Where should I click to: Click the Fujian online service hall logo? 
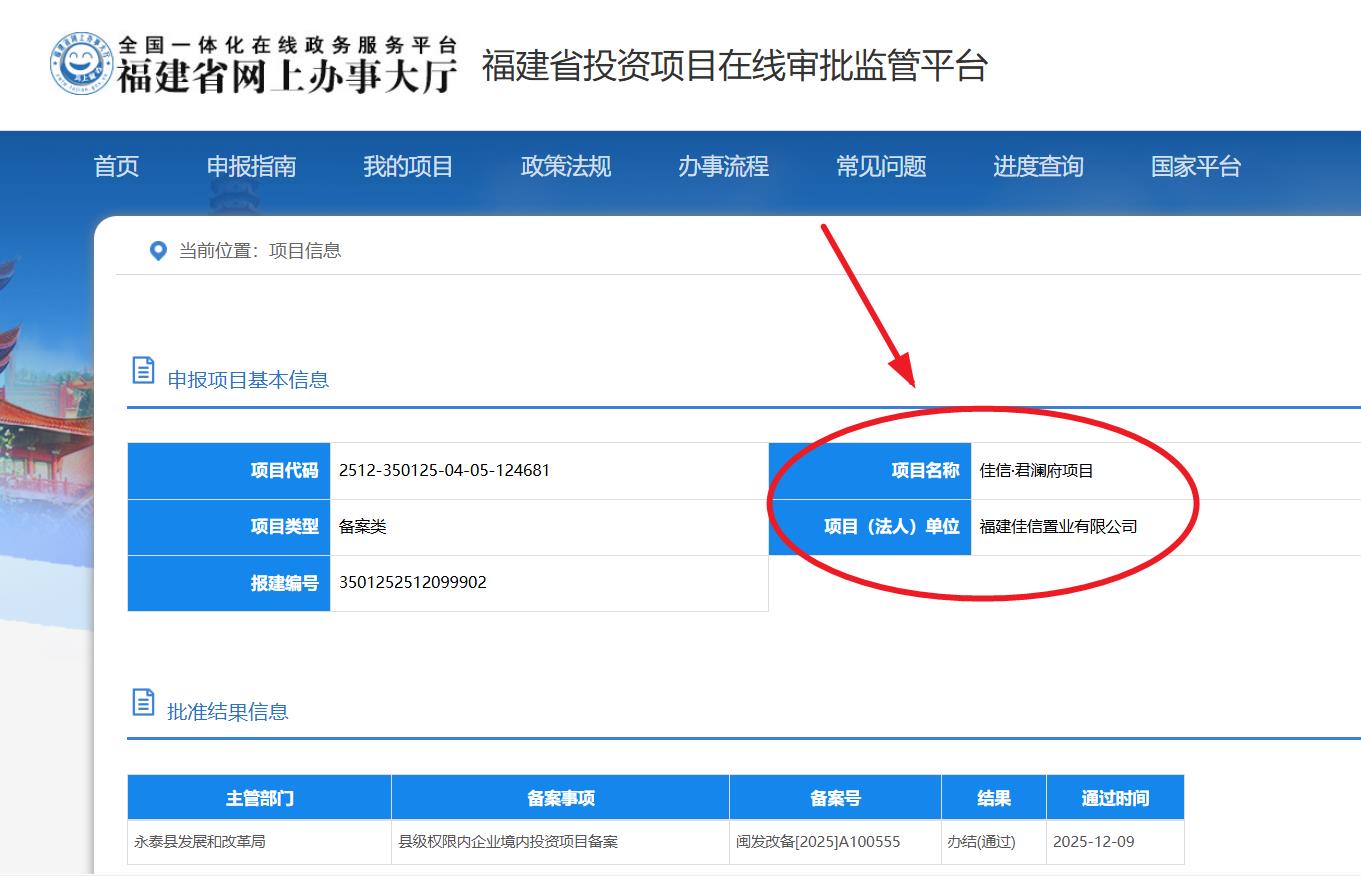(254, 65)
